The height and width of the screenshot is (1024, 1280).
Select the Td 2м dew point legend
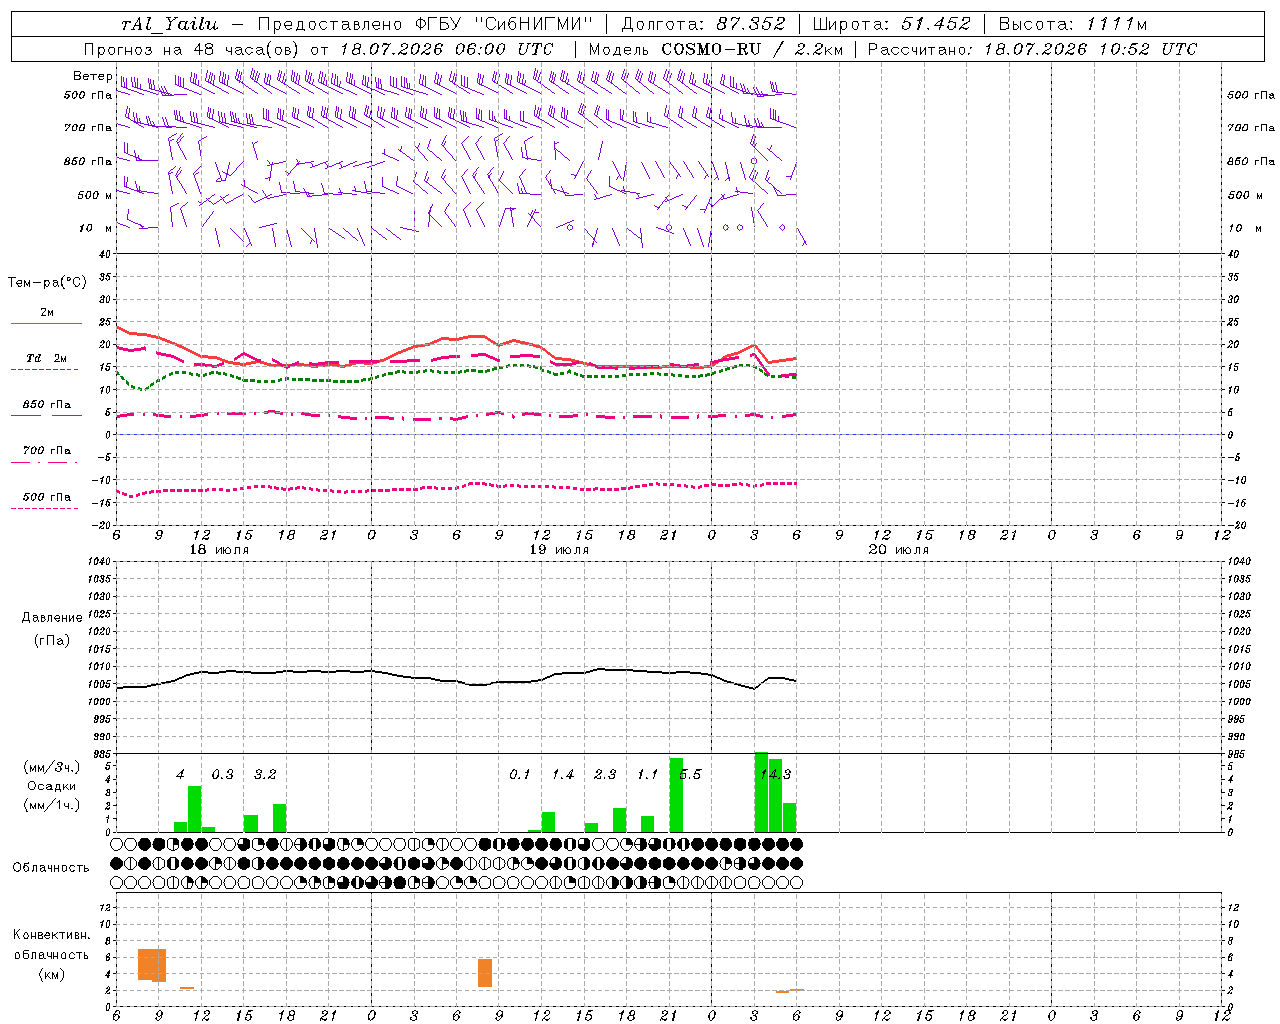click(x=46, y=362)
